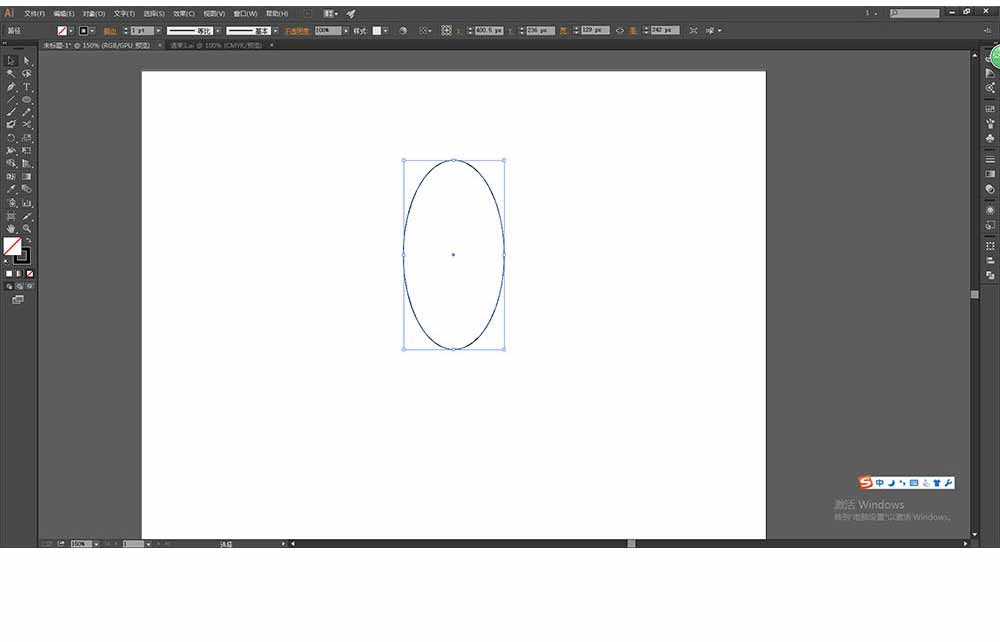The image size is (1000, 642).
Task: Reset to default fill and stroke
Action: click(x=6, y=261)
